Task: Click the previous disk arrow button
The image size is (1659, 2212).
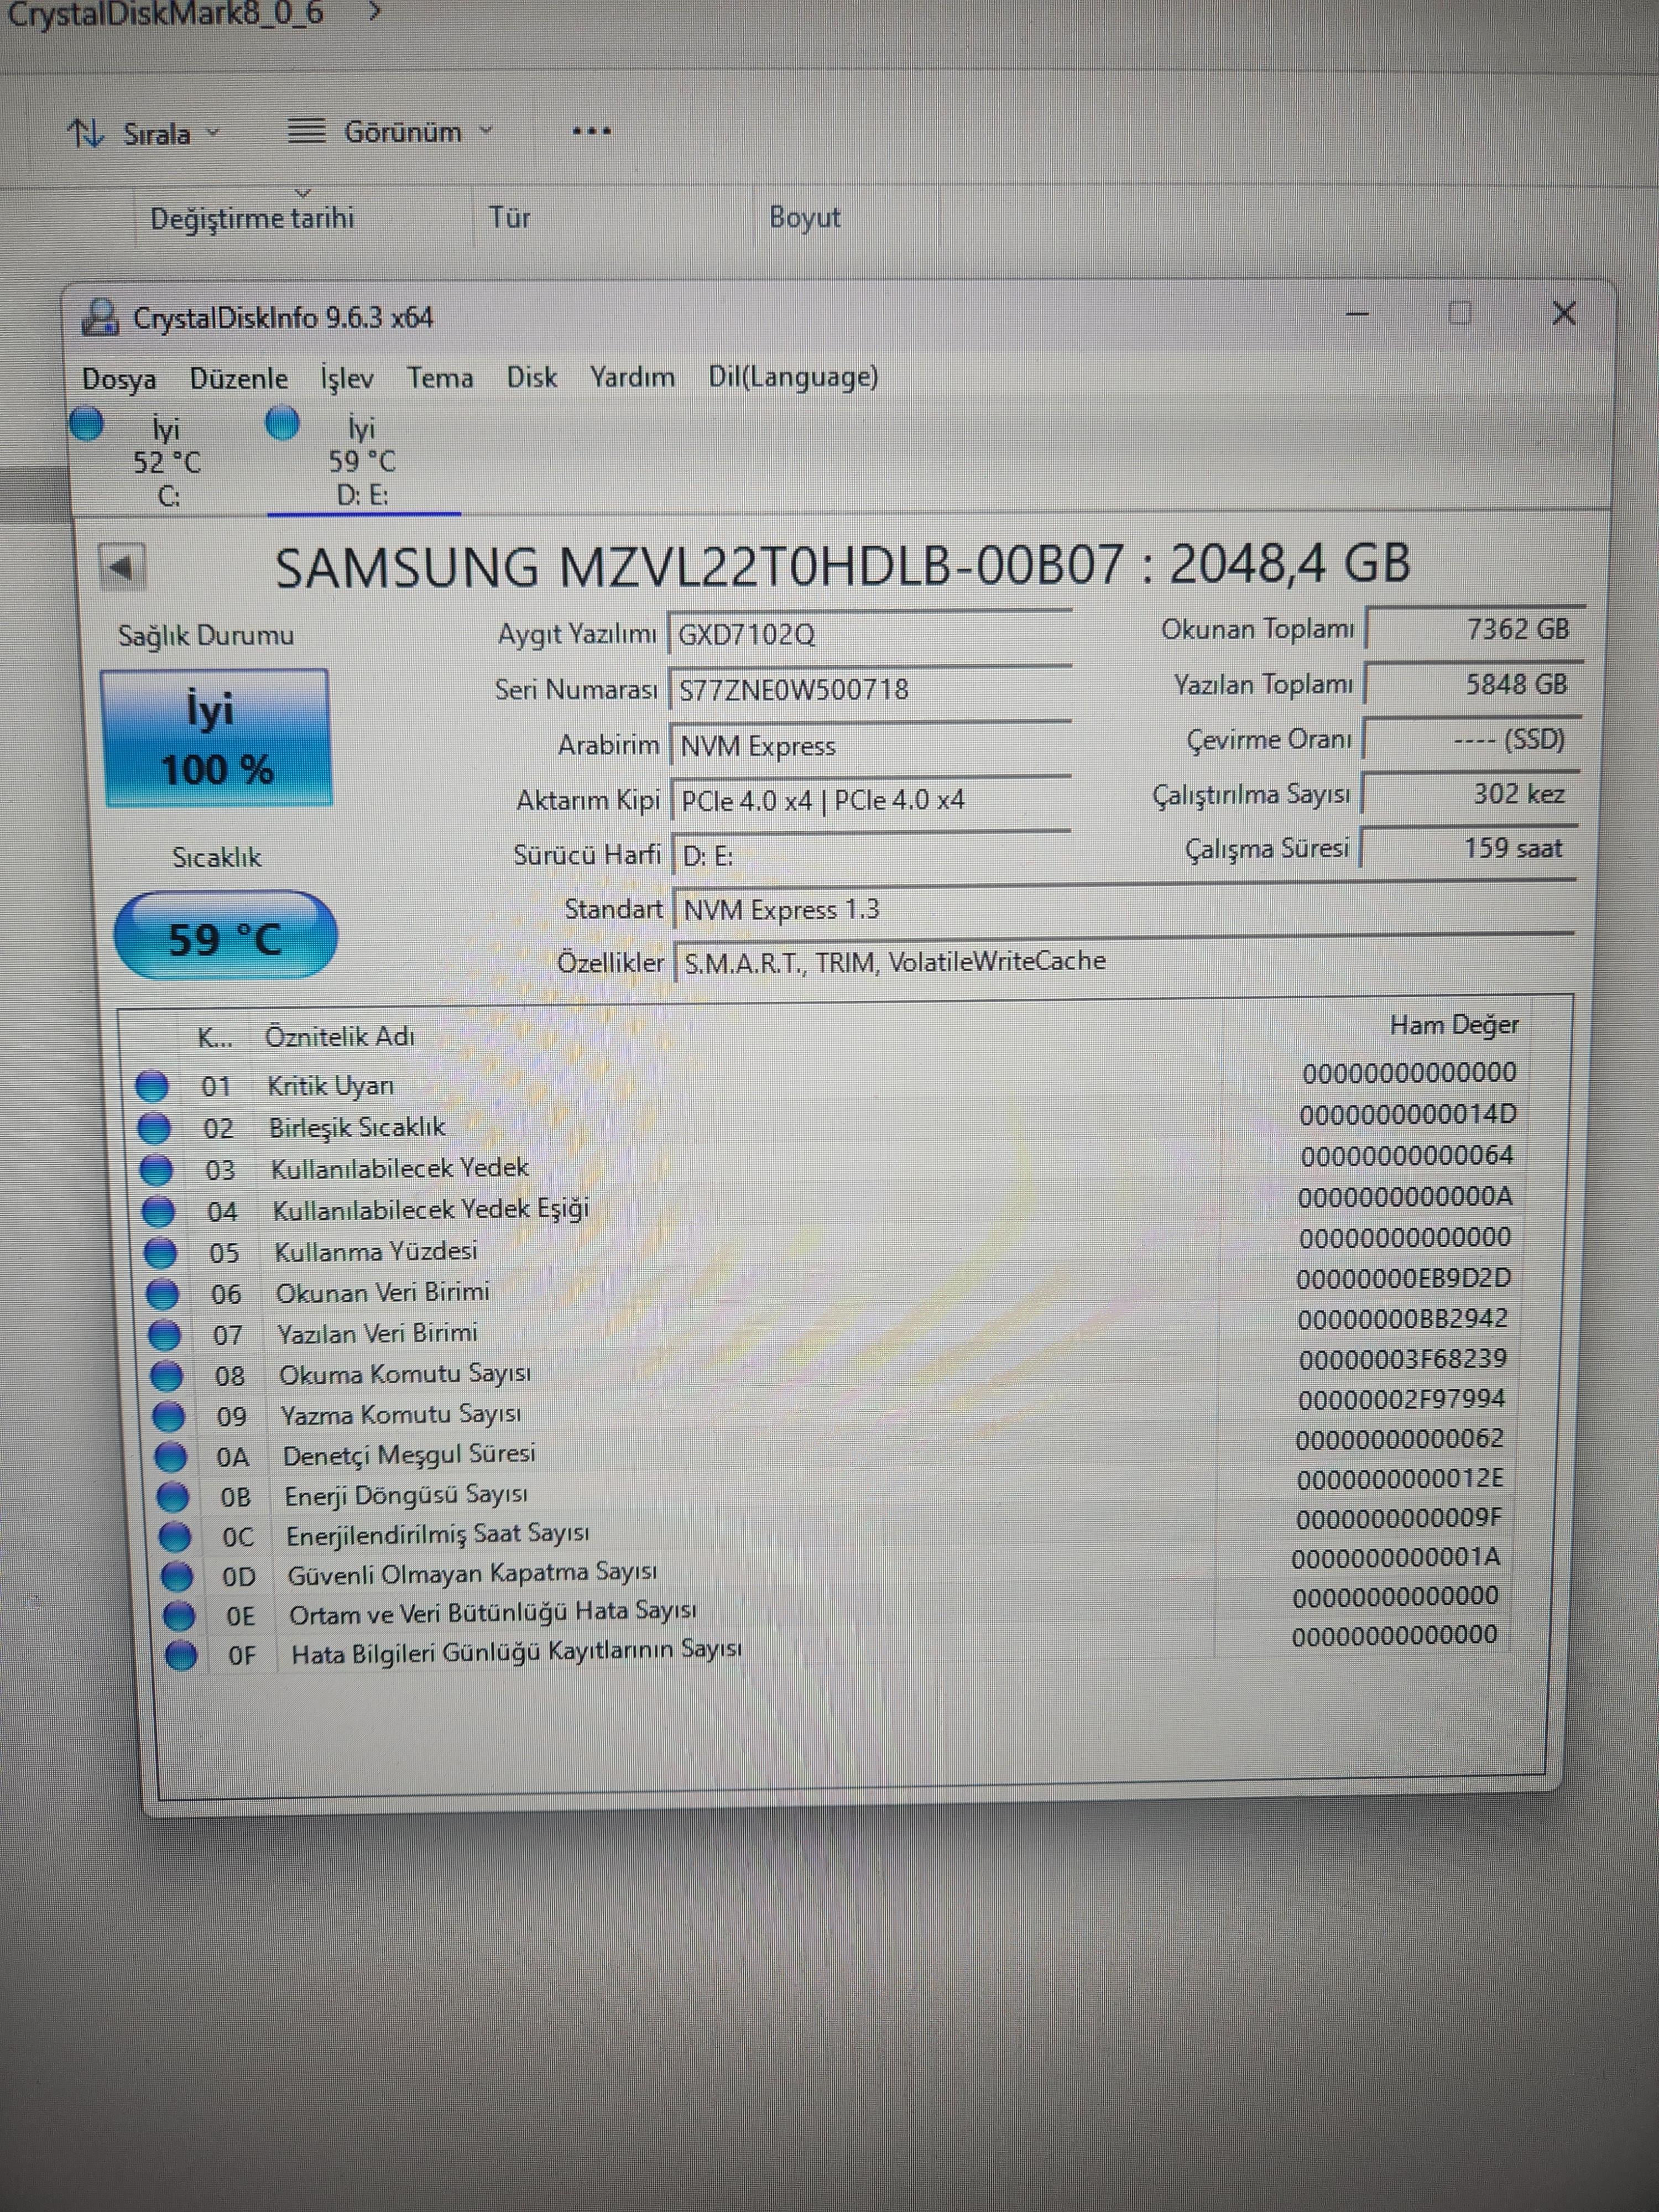Action: pyautogui.click(x=122, y=568)
